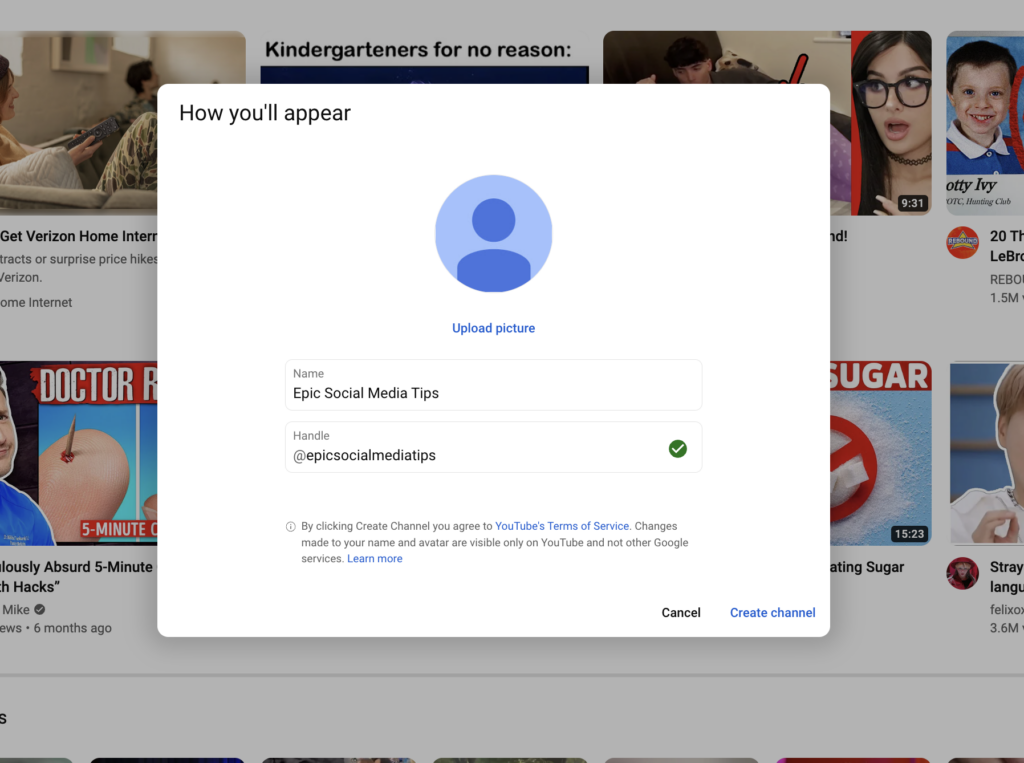Follow the Learn more link

click(375, 559)
